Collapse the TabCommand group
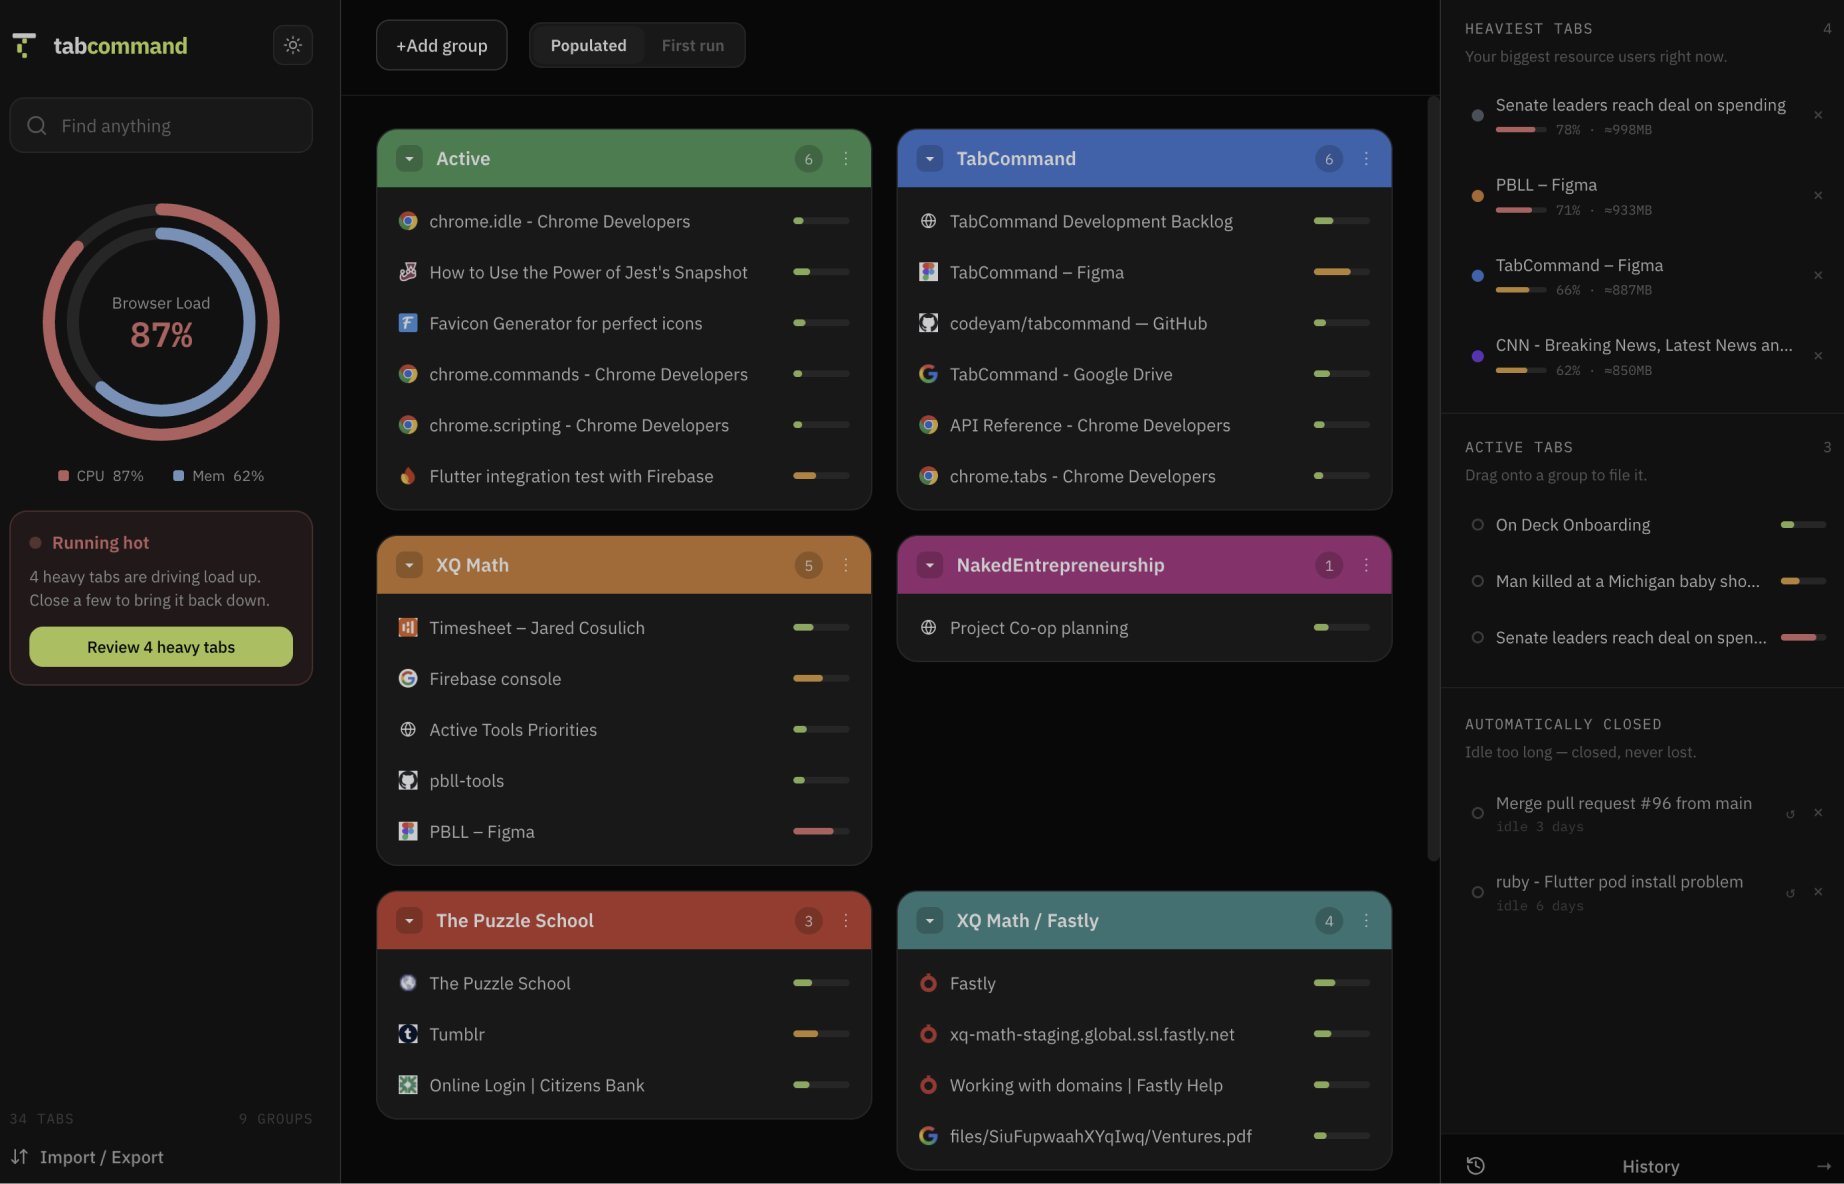1844x1184 pixels. coord(930,158)
